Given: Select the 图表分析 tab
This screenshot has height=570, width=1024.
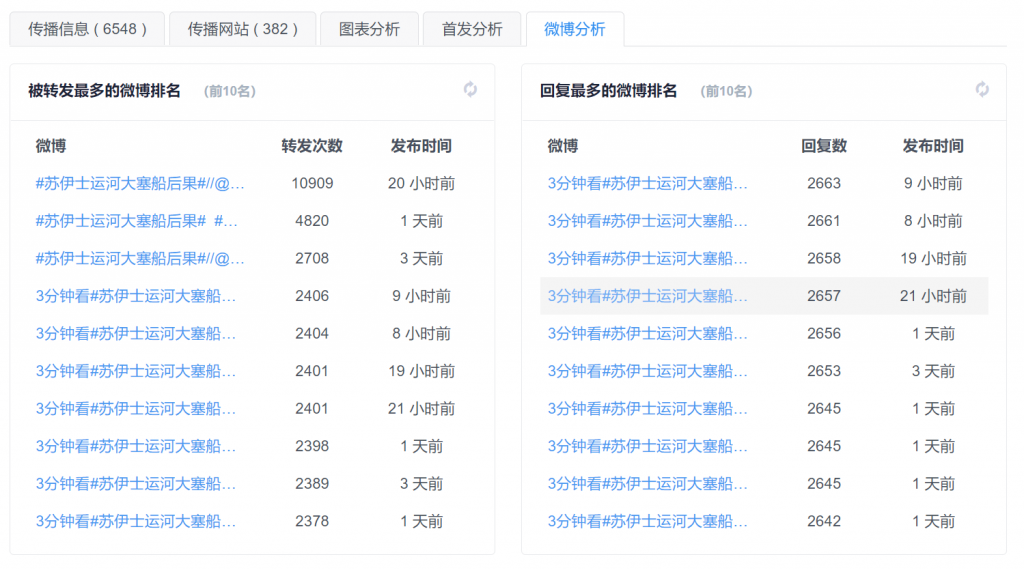Looking at the screenshot, I should 369,29.
